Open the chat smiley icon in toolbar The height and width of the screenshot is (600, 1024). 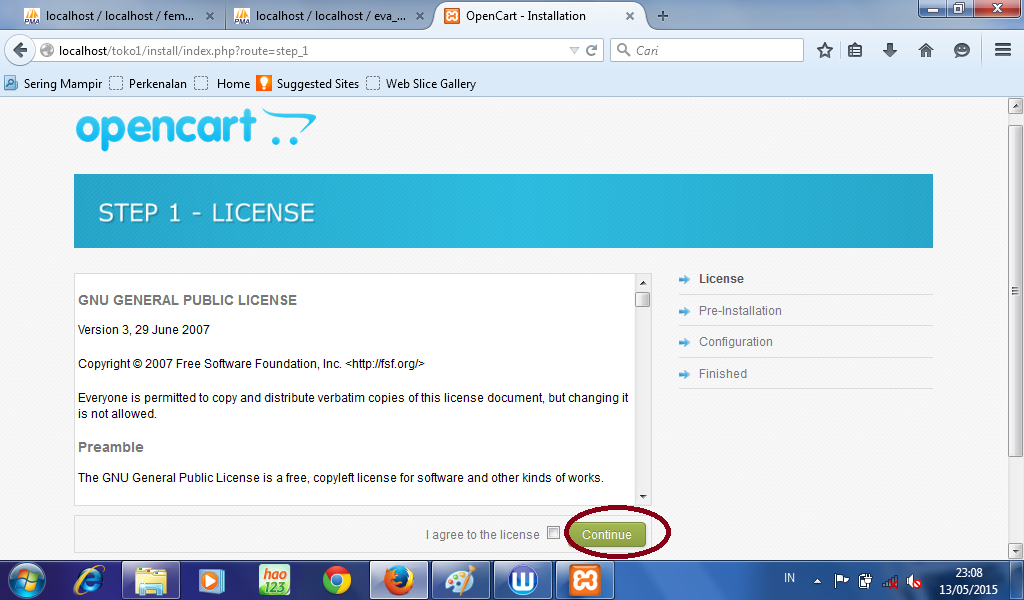point(961,50)
